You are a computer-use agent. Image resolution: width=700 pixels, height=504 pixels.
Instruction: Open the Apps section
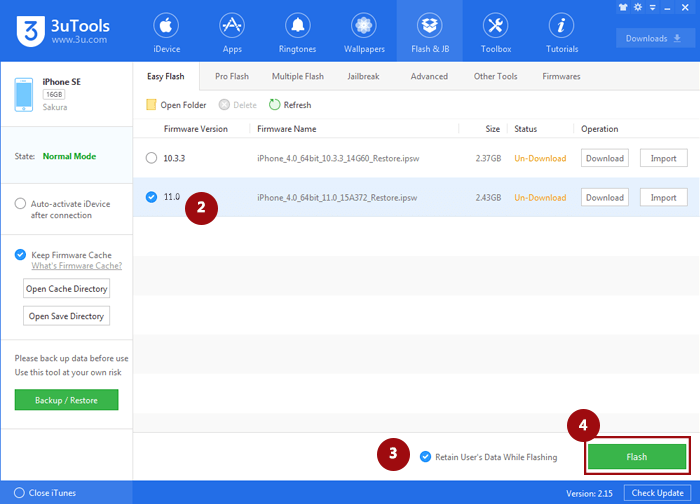click(232, 31)
